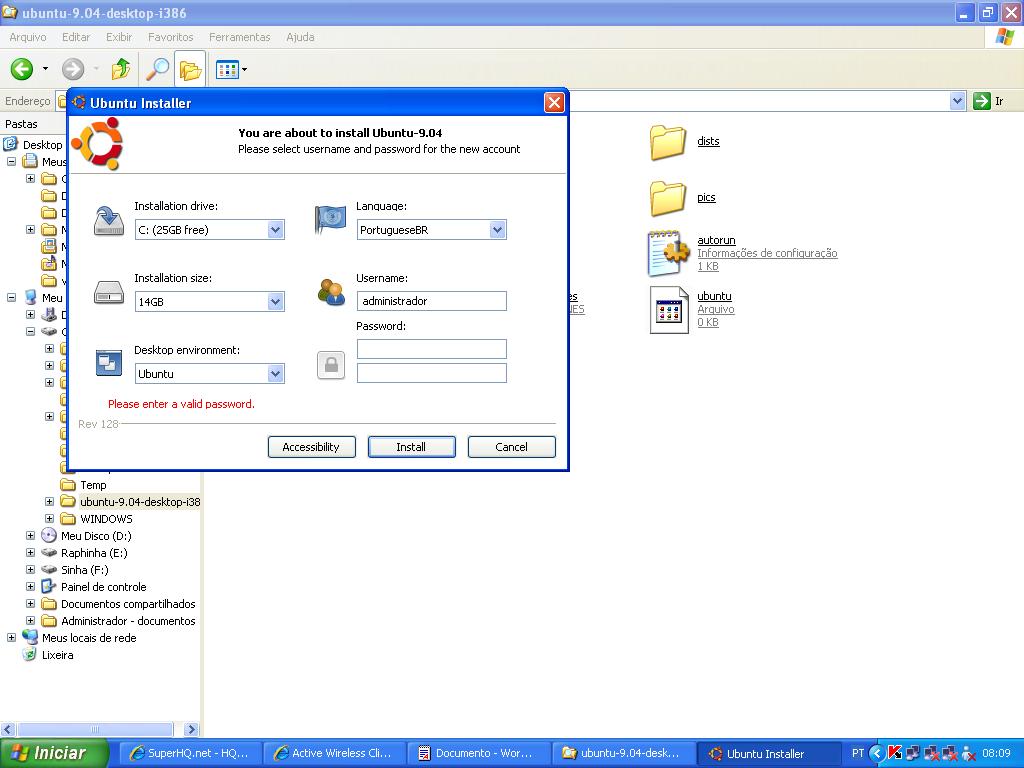The image size is (1024, 768).
Task: Select Painel de controle in tree
Action: (x=103, y=586)
